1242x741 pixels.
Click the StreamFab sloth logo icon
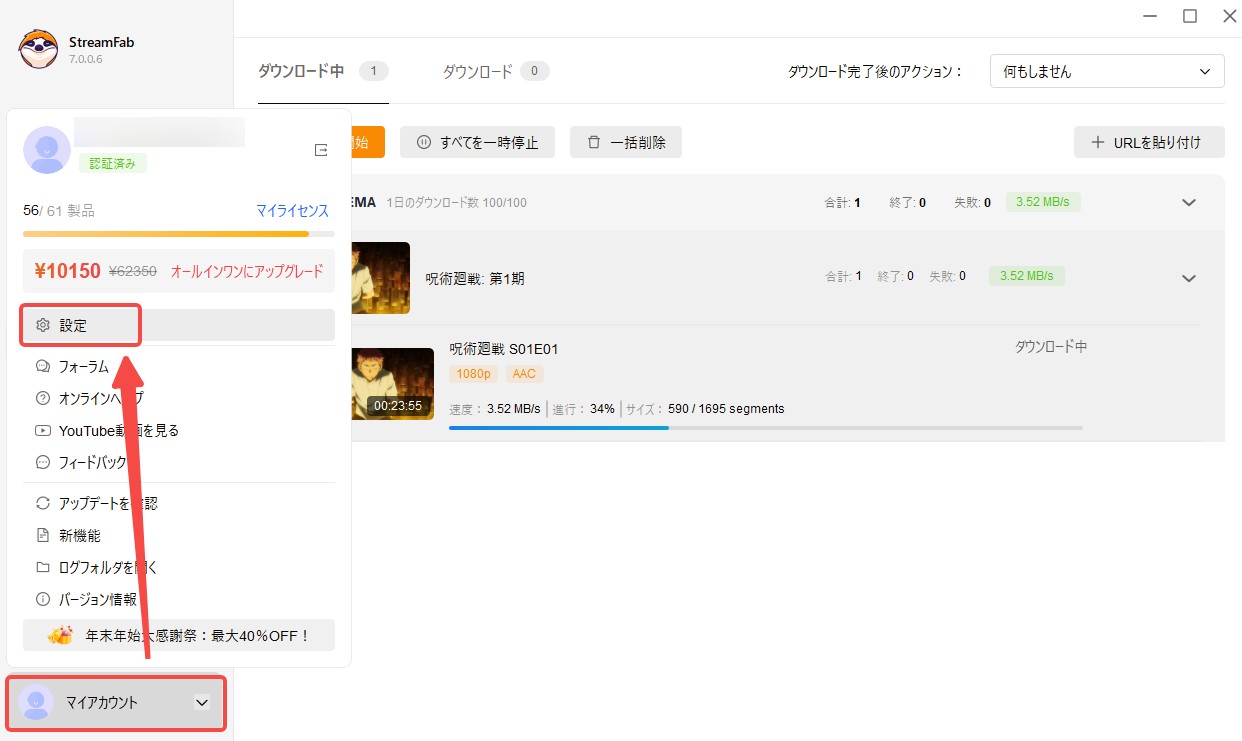38,50
